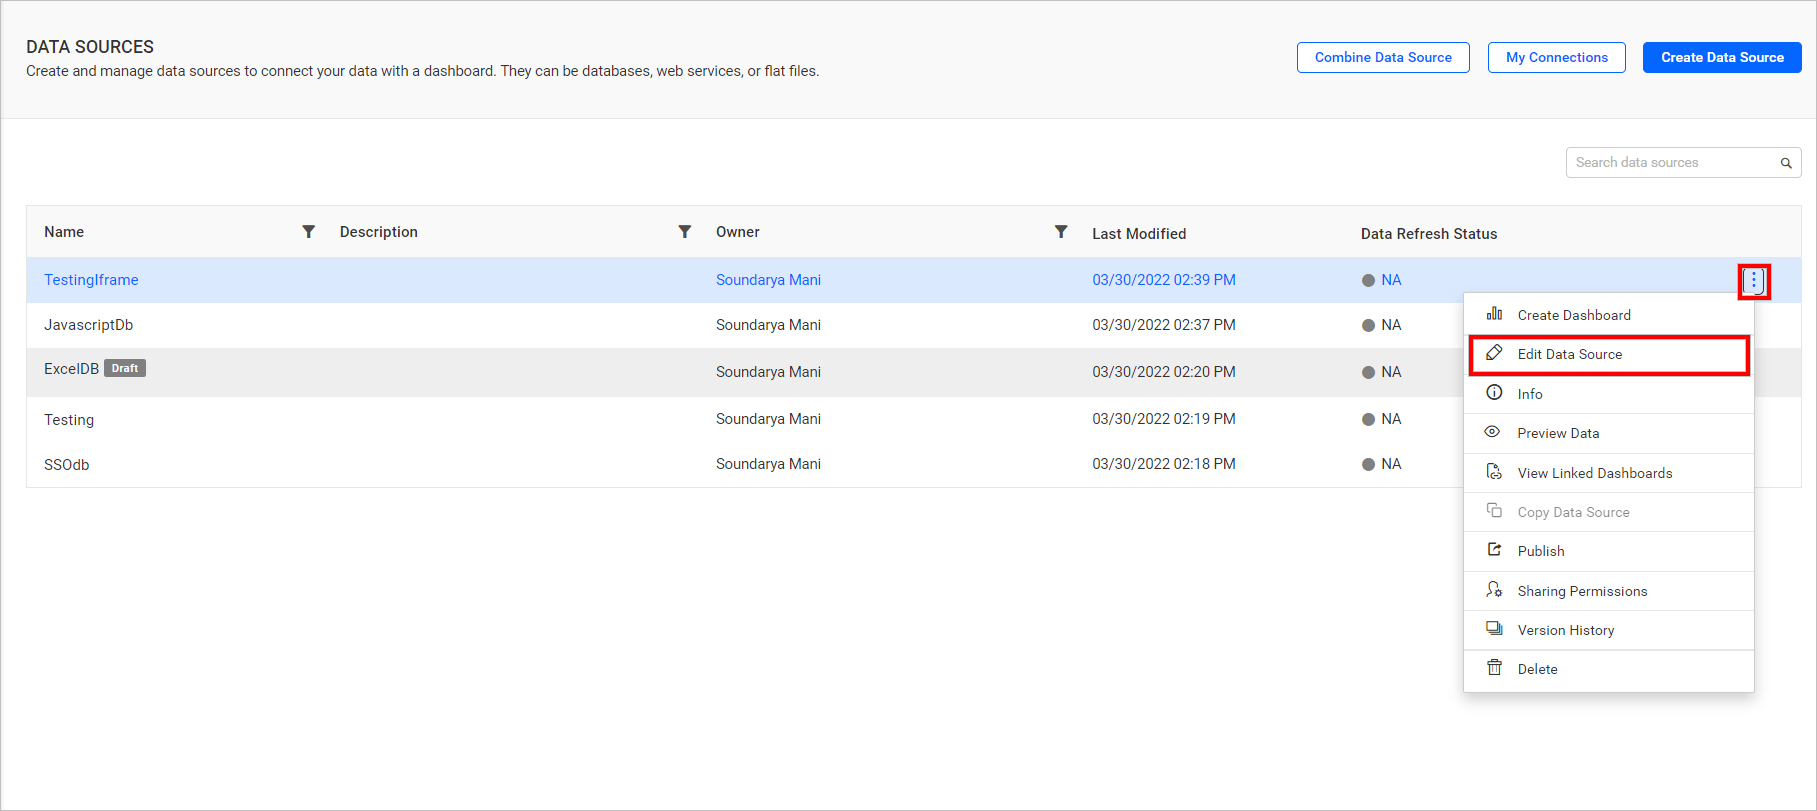
Task: Click the three-dot options icon for TestingIframe
Action: coord(1754,281)
